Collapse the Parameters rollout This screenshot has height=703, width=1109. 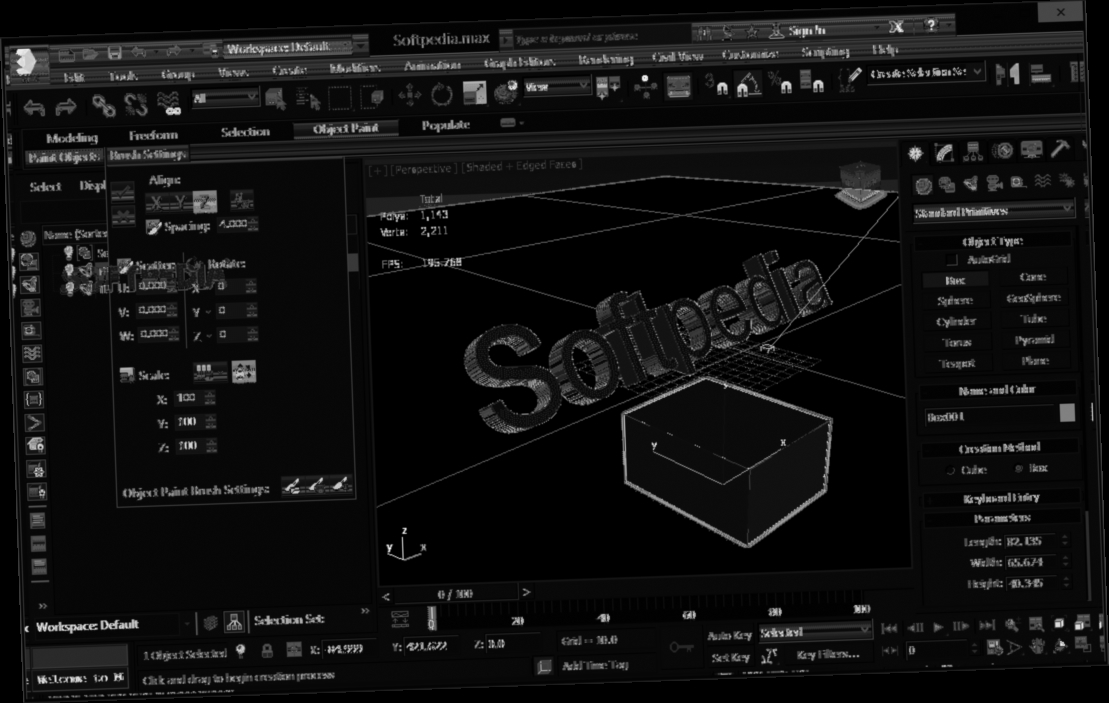(1002, 518)
